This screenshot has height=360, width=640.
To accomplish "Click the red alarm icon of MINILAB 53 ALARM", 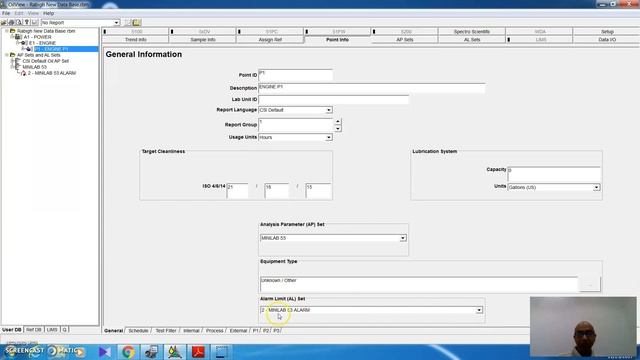I will [24, 73].
